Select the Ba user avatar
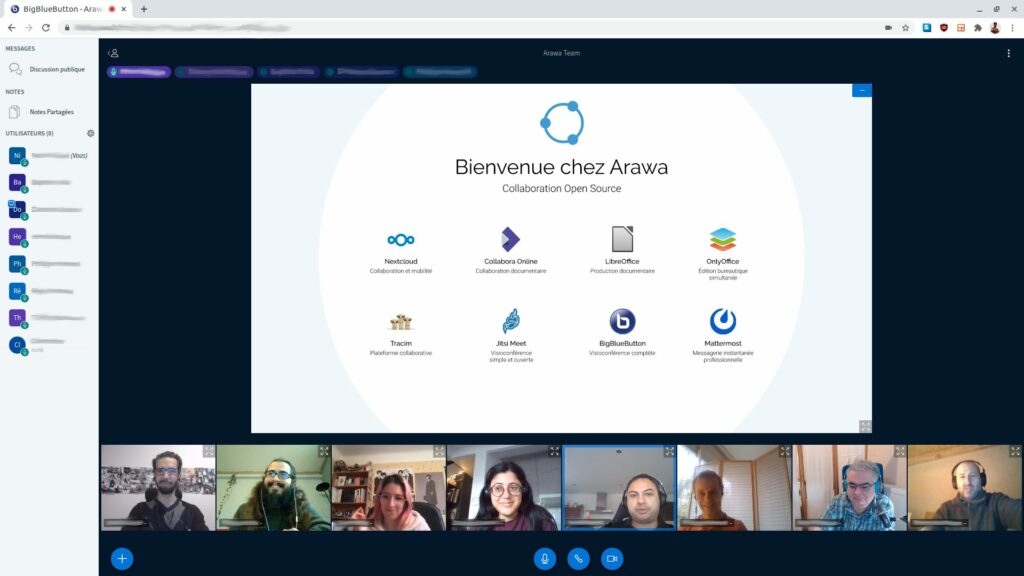This screenshot has height=576, width=1024. pyautogui.click(x=18, y=182)
